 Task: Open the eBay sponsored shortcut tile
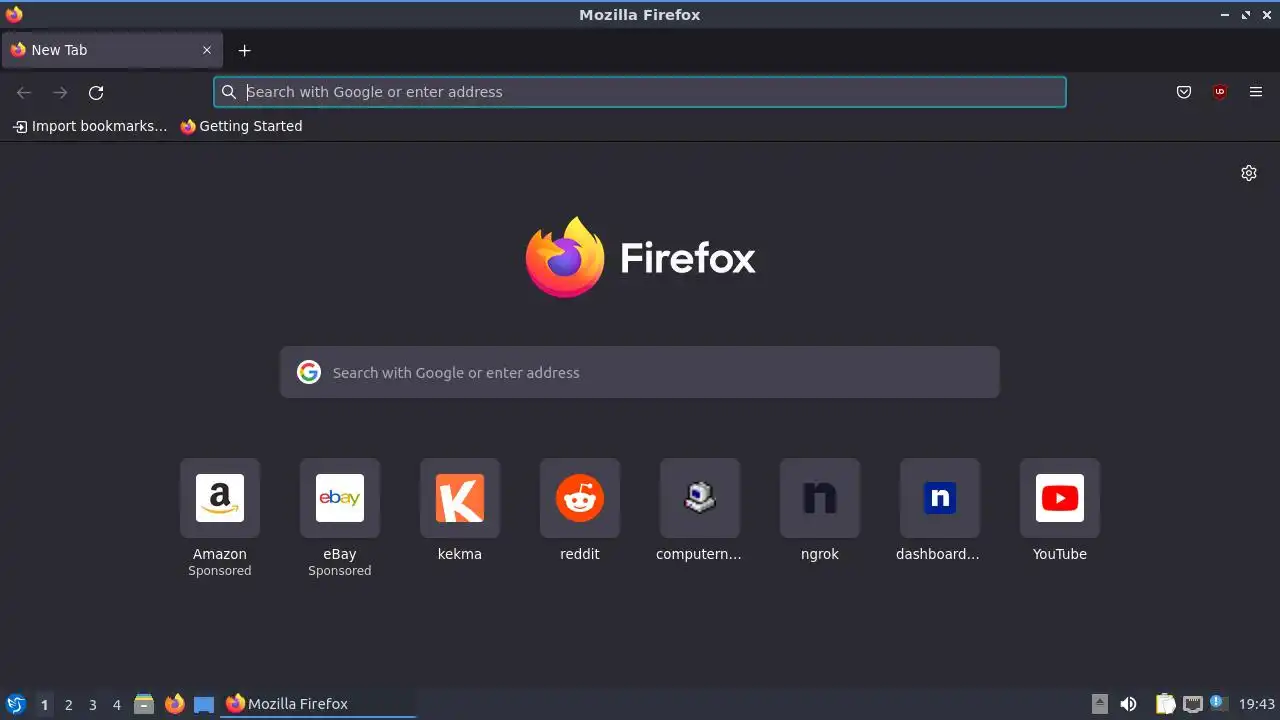(x=340, y=498)
